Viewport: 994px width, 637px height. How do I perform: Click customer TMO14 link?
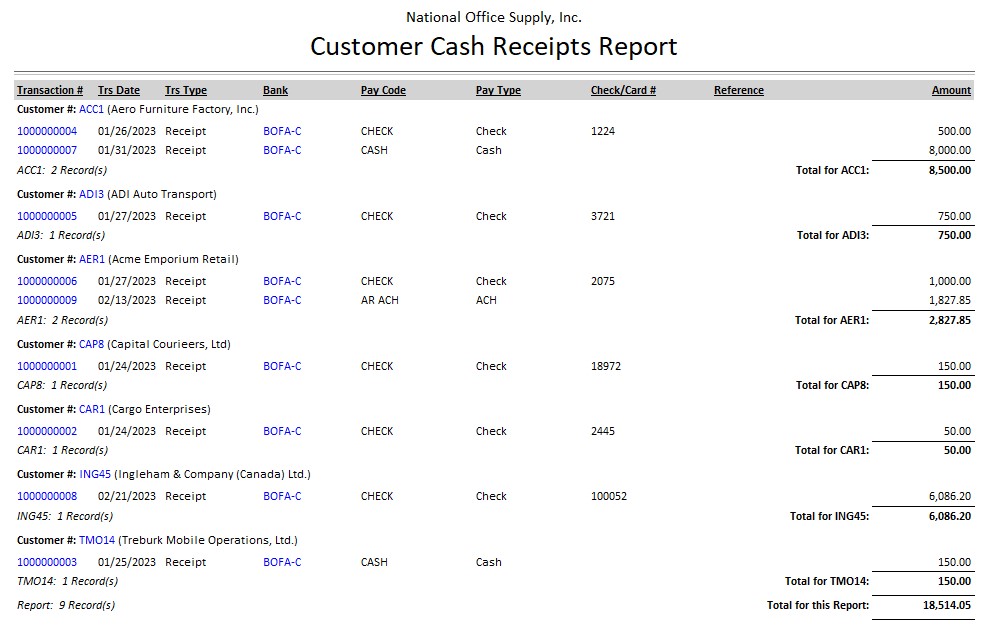(97, 540)
